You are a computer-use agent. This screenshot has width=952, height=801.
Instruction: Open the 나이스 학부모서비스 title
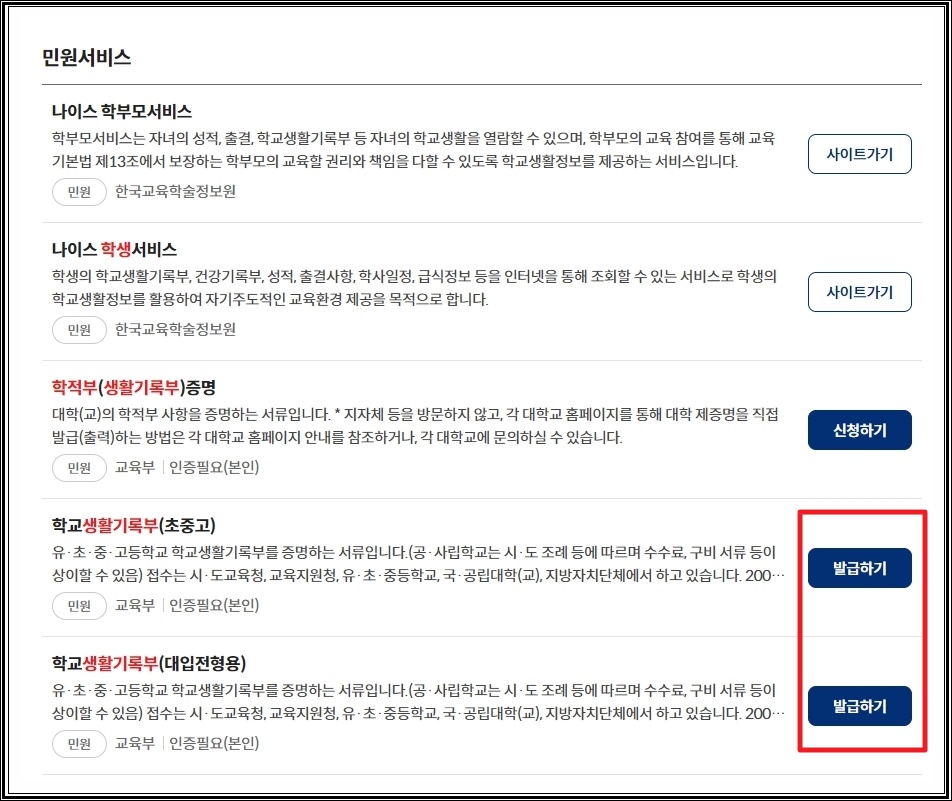(x=121, y=111)
